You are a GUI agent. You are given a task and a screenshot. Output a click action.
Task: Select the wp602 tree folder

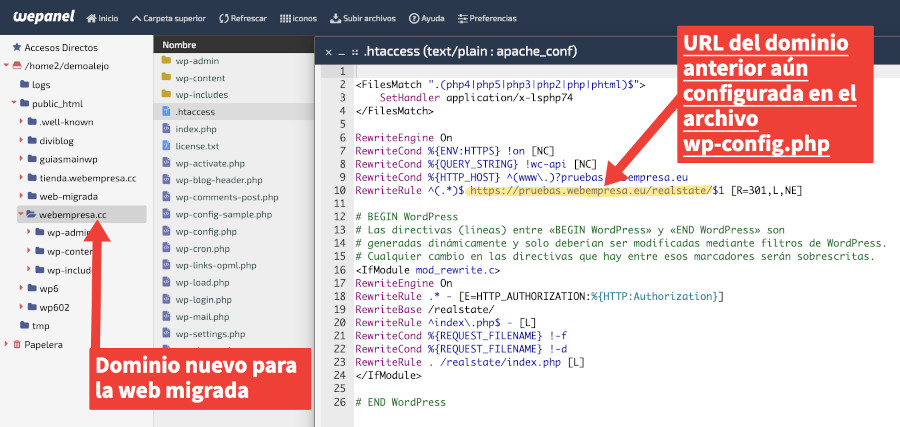(48, 307)
